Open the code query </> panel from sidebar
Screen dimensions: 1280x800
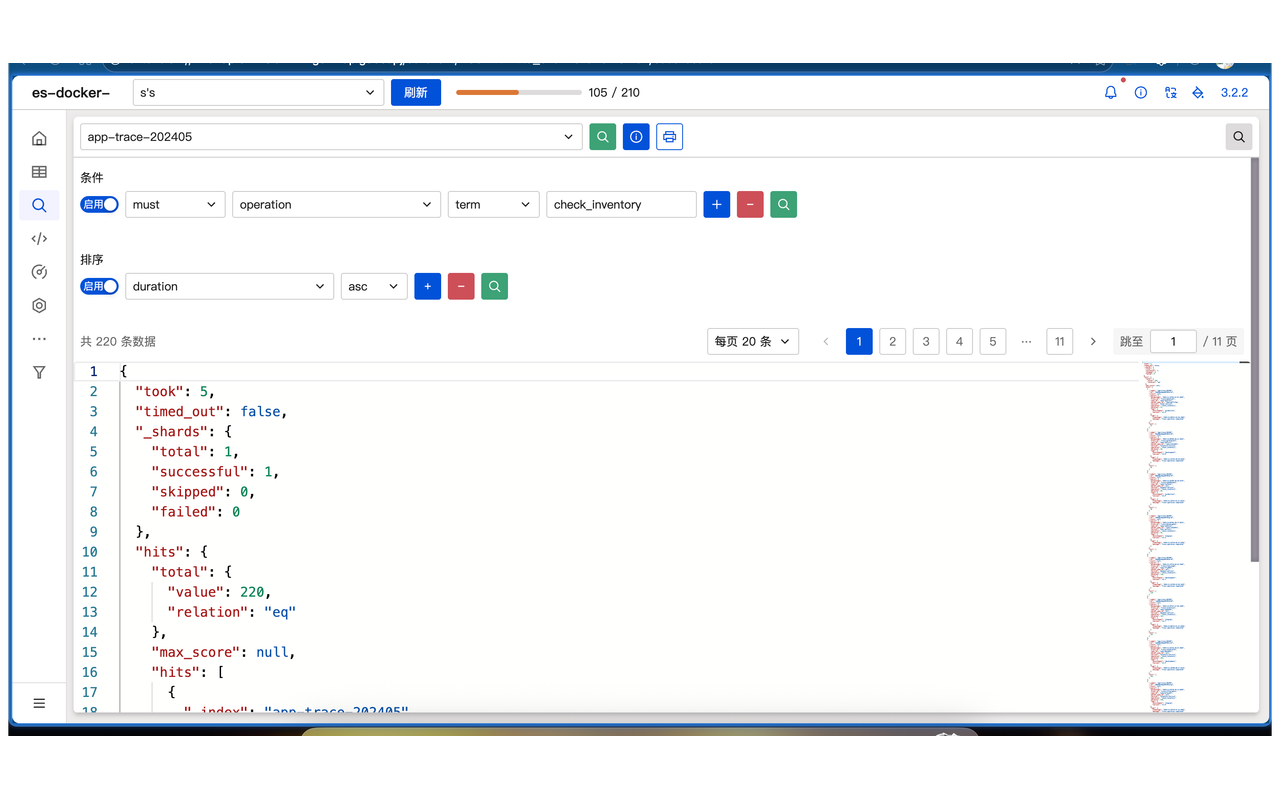(x=39, y=238)
